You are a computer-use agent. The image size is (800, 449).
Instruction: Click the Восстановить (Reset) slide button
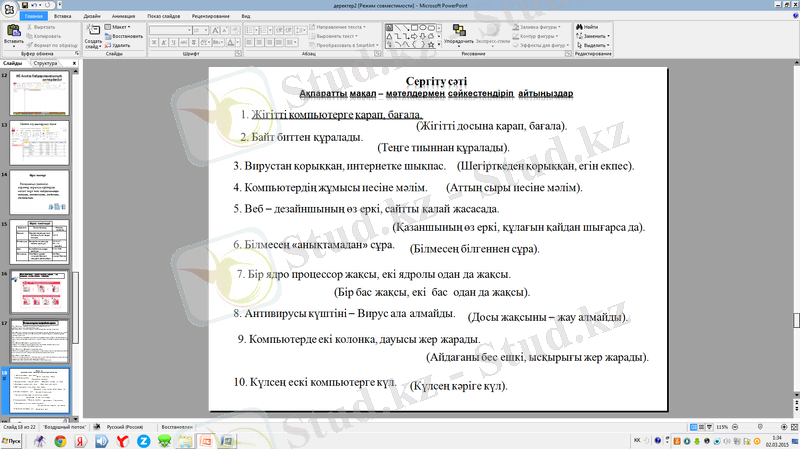click(124, 36)
